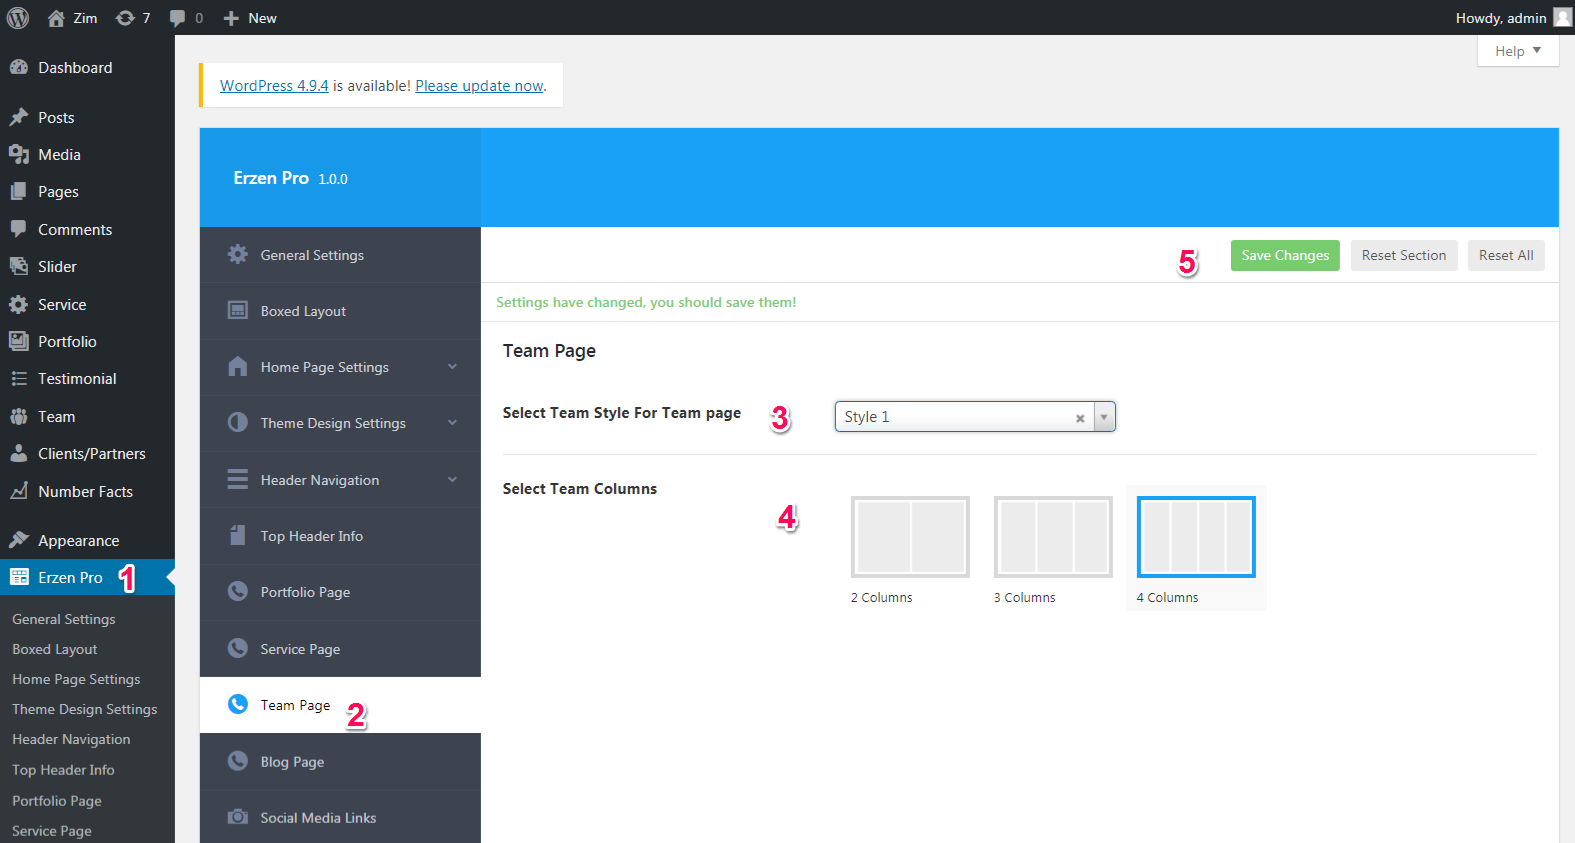Click the Pages icon in sidebar

[18, 191]
